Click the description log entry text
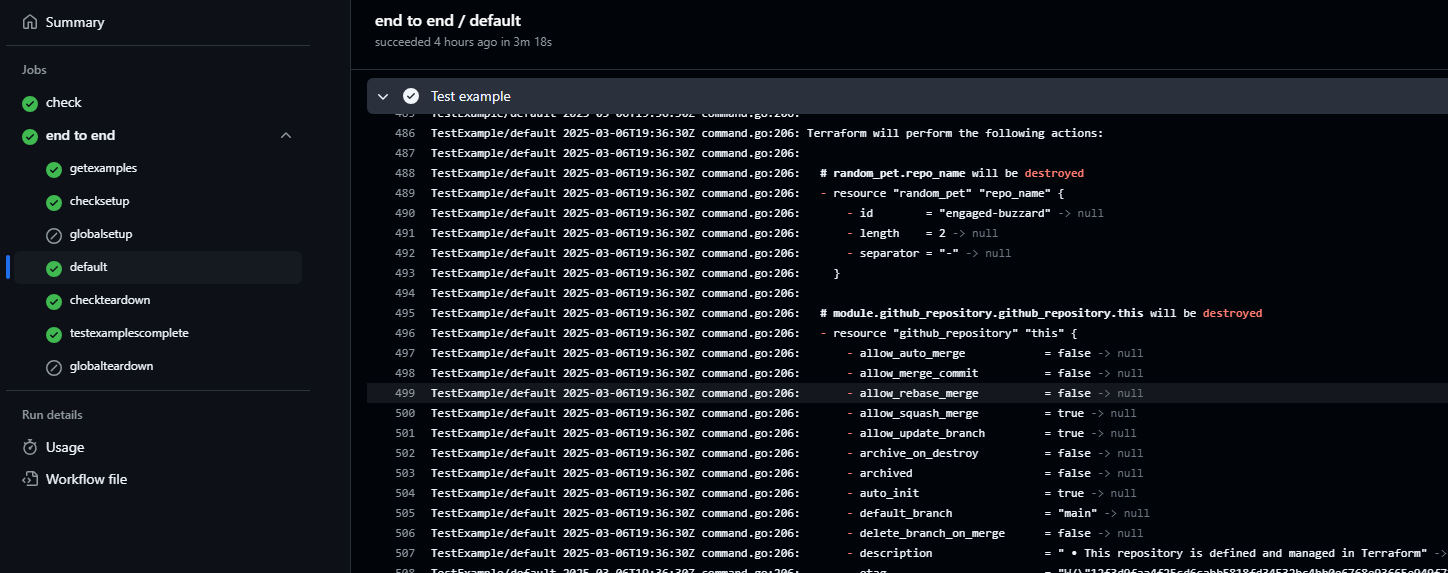Screen dimensions: 1448x573 click(1243, 553)
